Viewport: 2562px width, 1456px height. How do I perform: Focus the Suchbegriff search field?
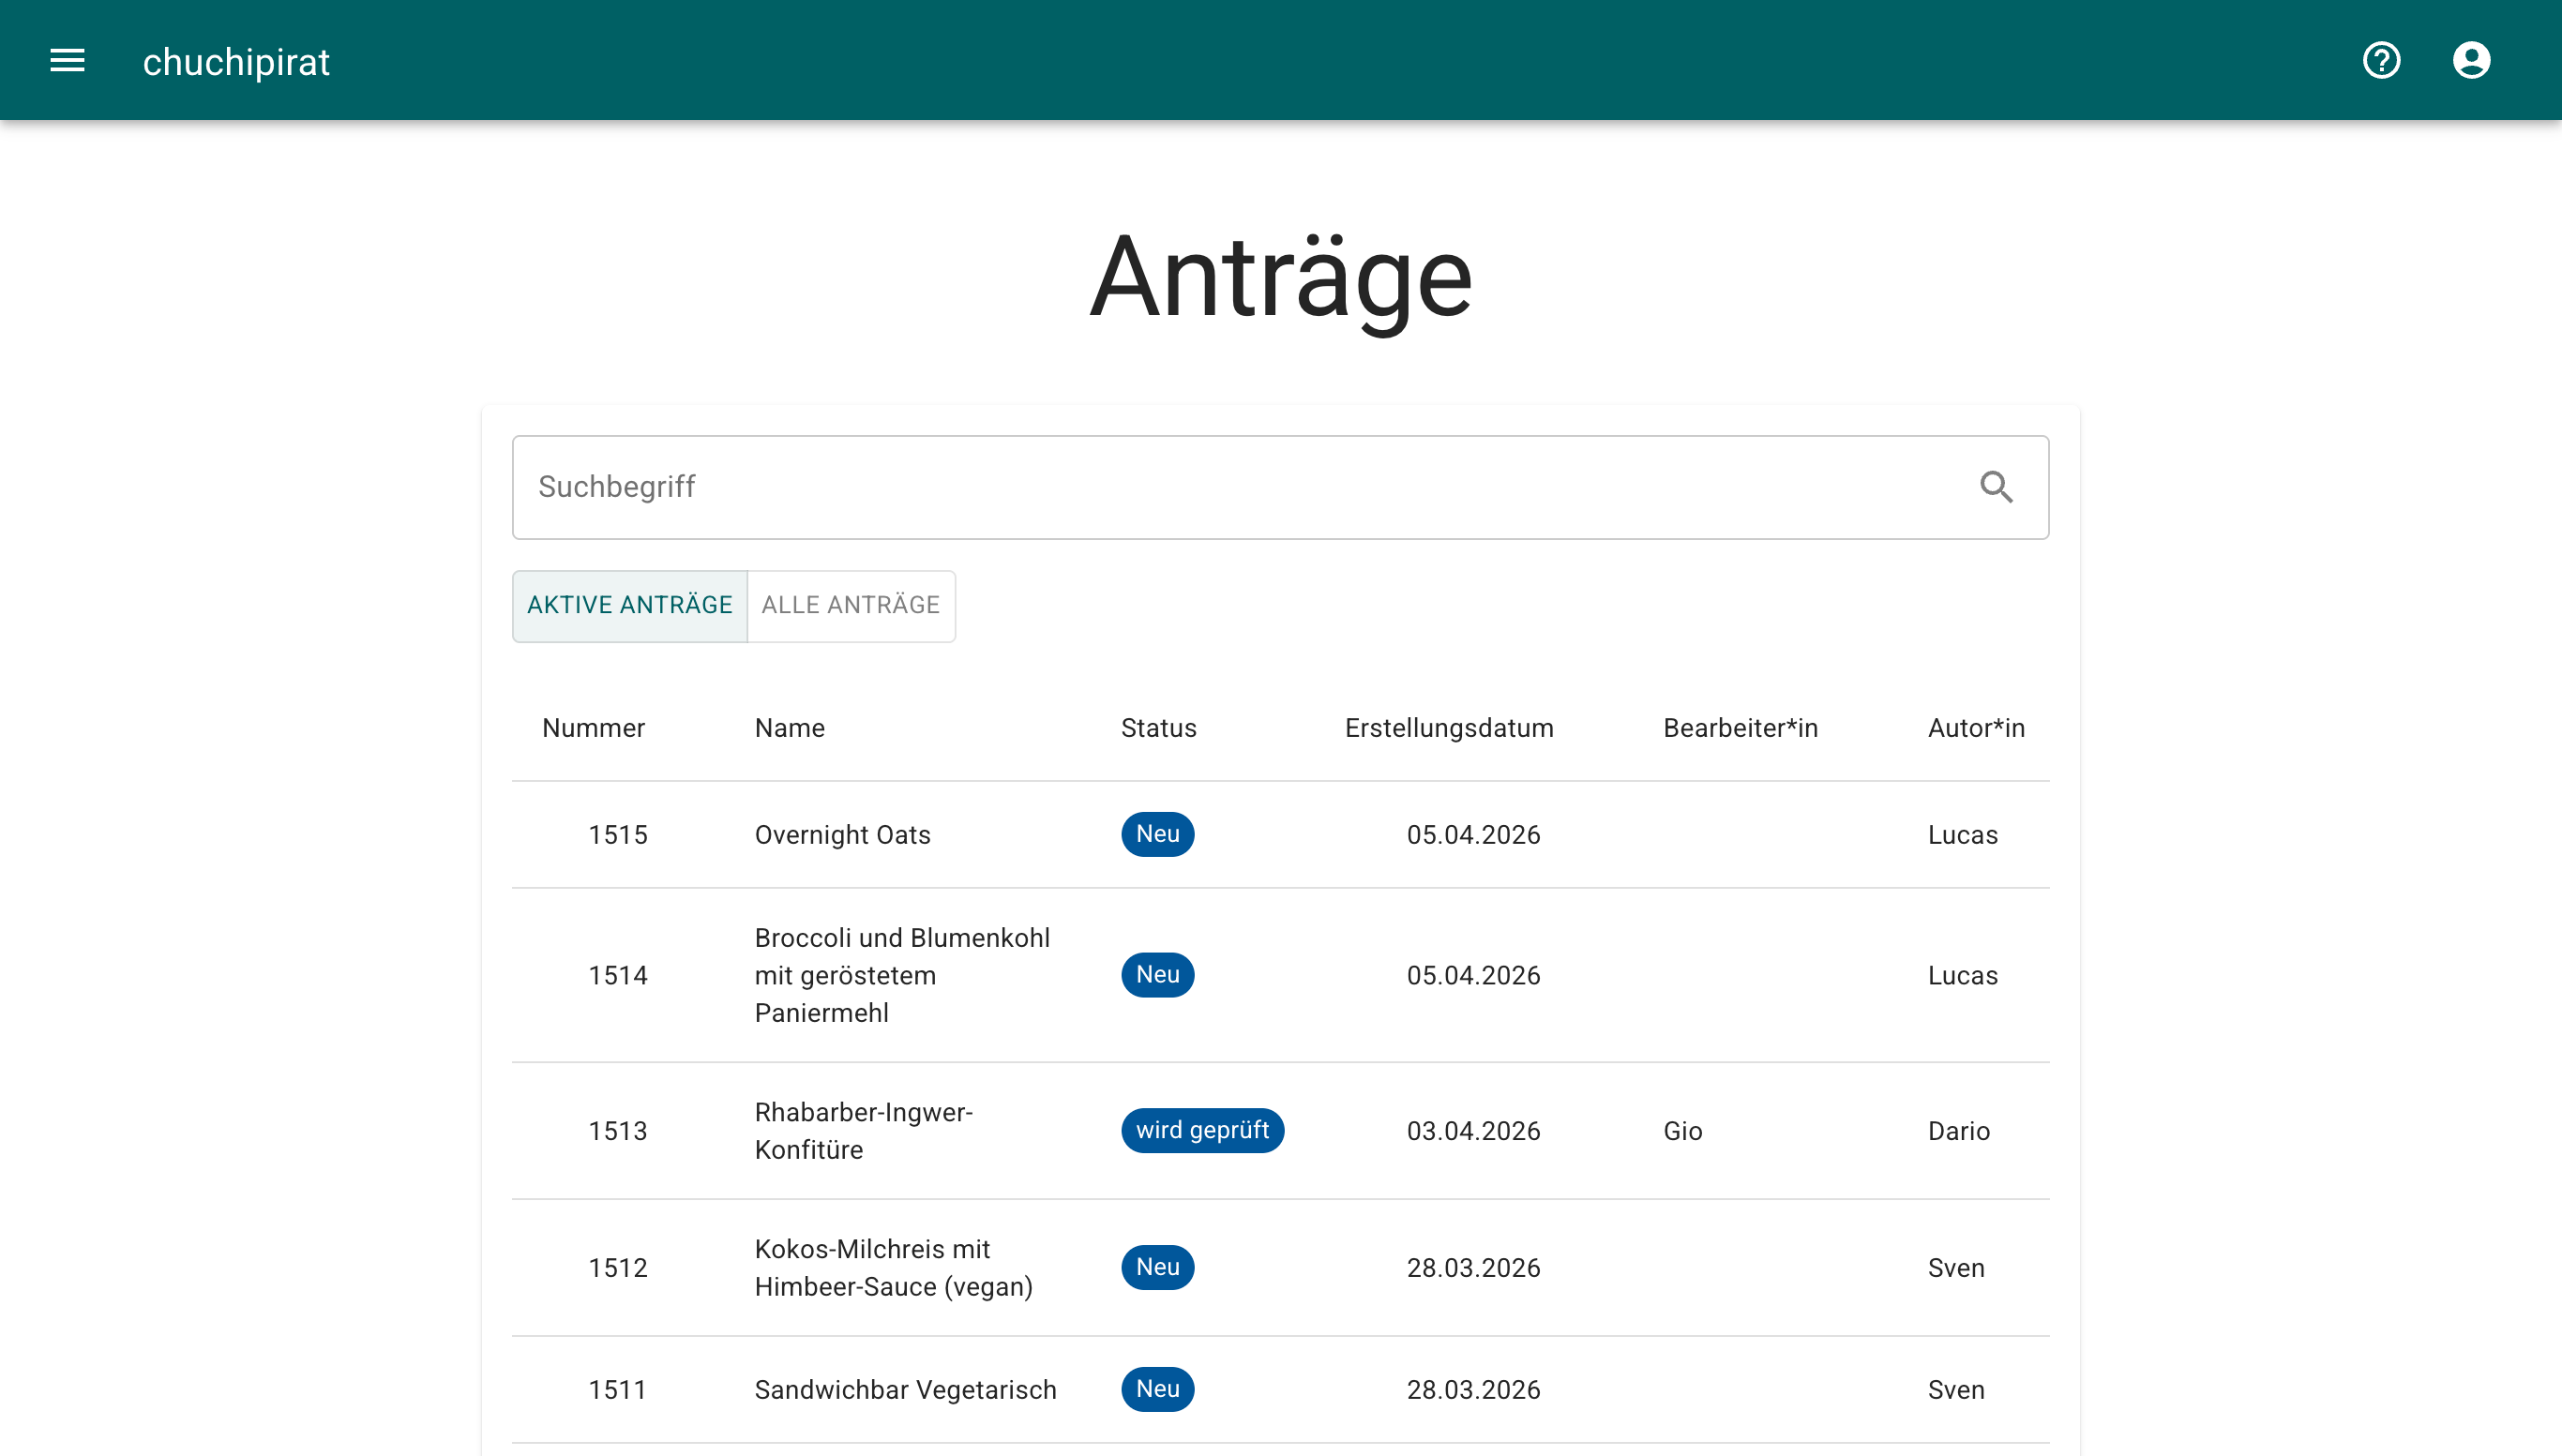click(x=1280, y=487)
